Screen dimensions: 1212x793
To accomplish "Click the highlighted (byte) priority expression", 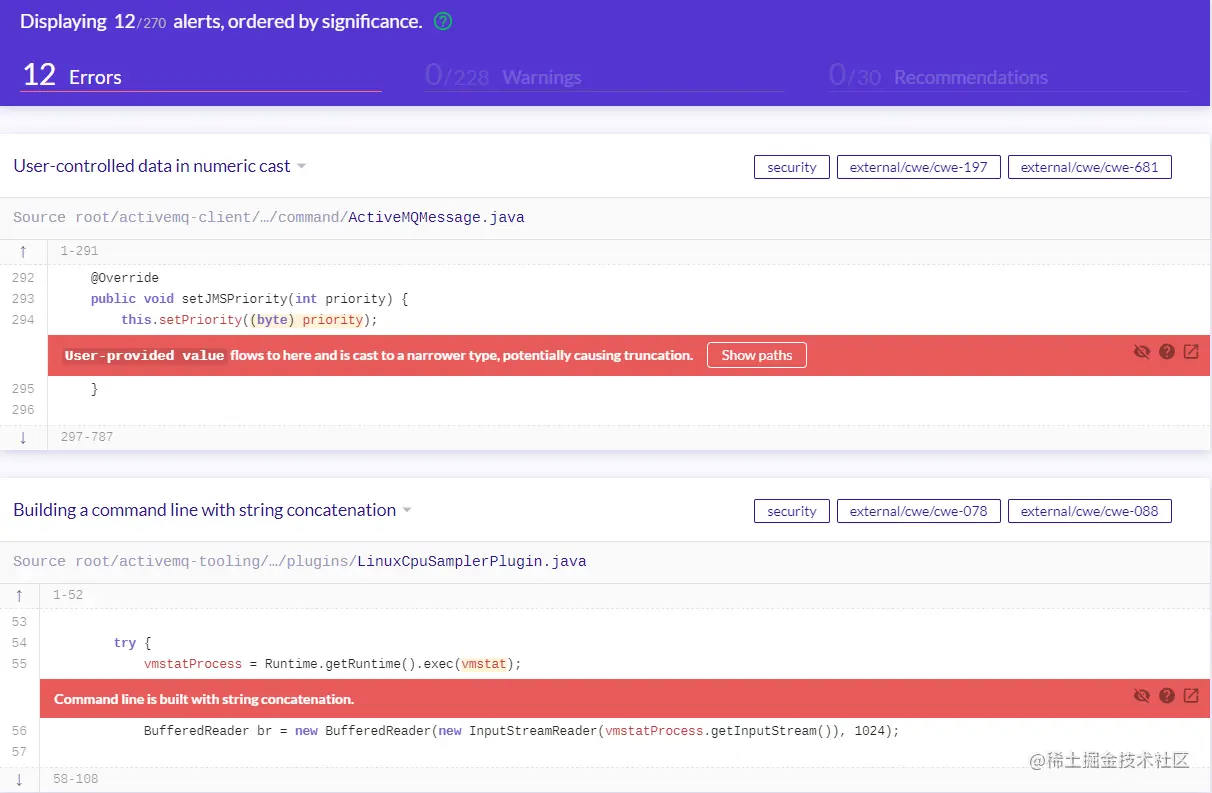I will point(308,320).
